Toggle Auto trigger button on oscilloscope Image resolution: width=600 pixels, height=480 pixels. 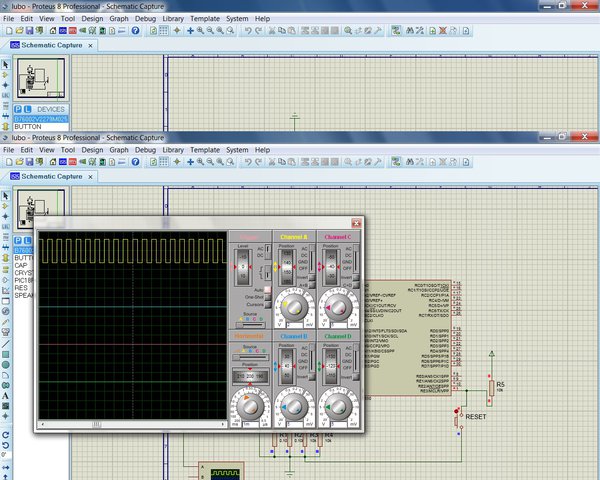click(268, 290)
